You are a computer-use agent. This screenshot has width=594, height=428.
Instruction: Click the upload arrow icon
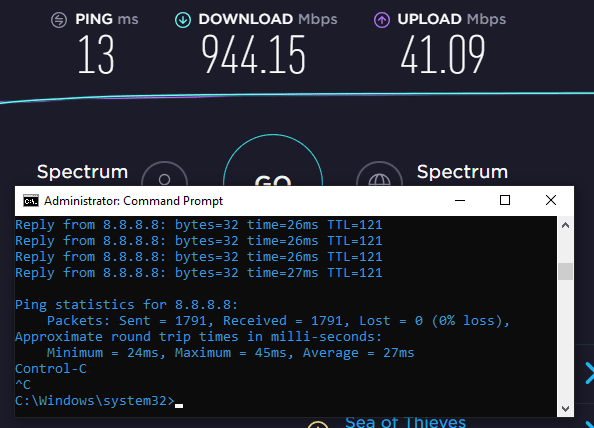tap(381, 20)
